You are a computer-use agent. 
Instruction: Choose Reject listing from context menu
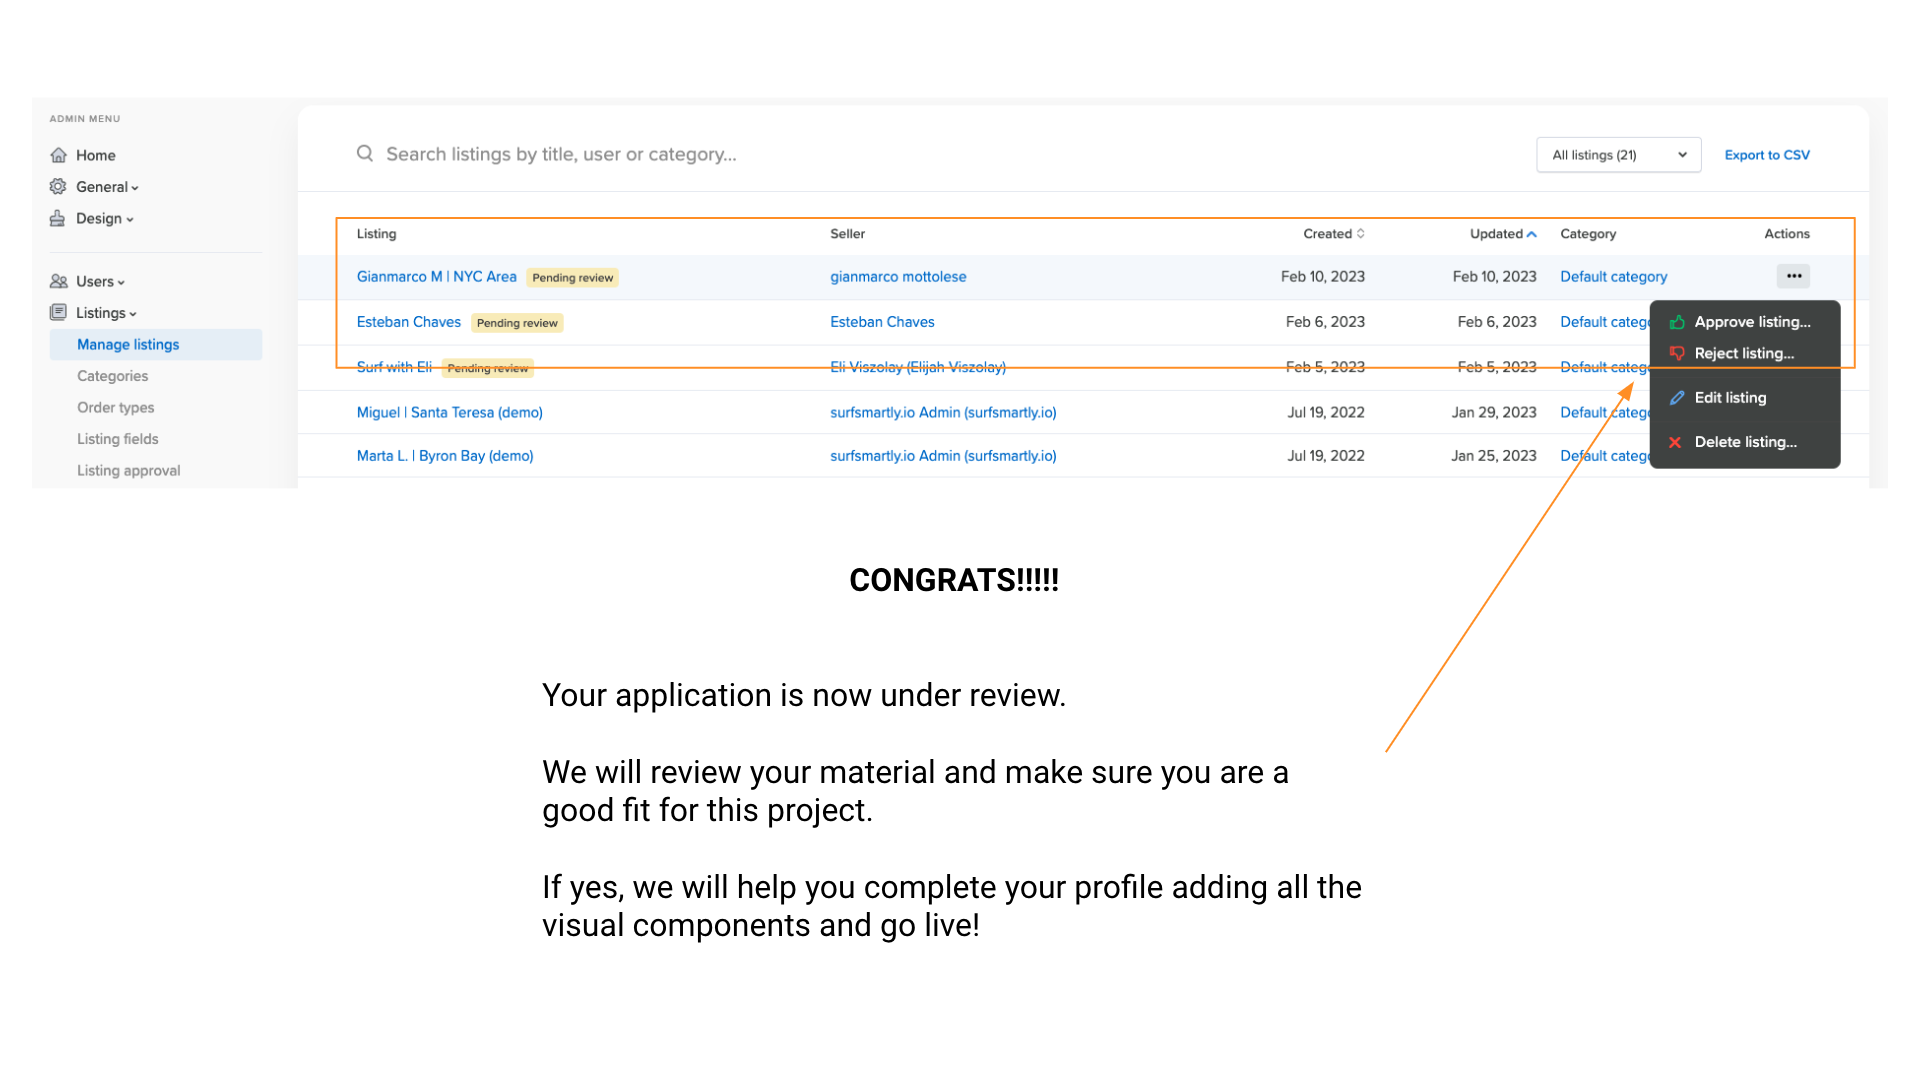point(1744,354)
